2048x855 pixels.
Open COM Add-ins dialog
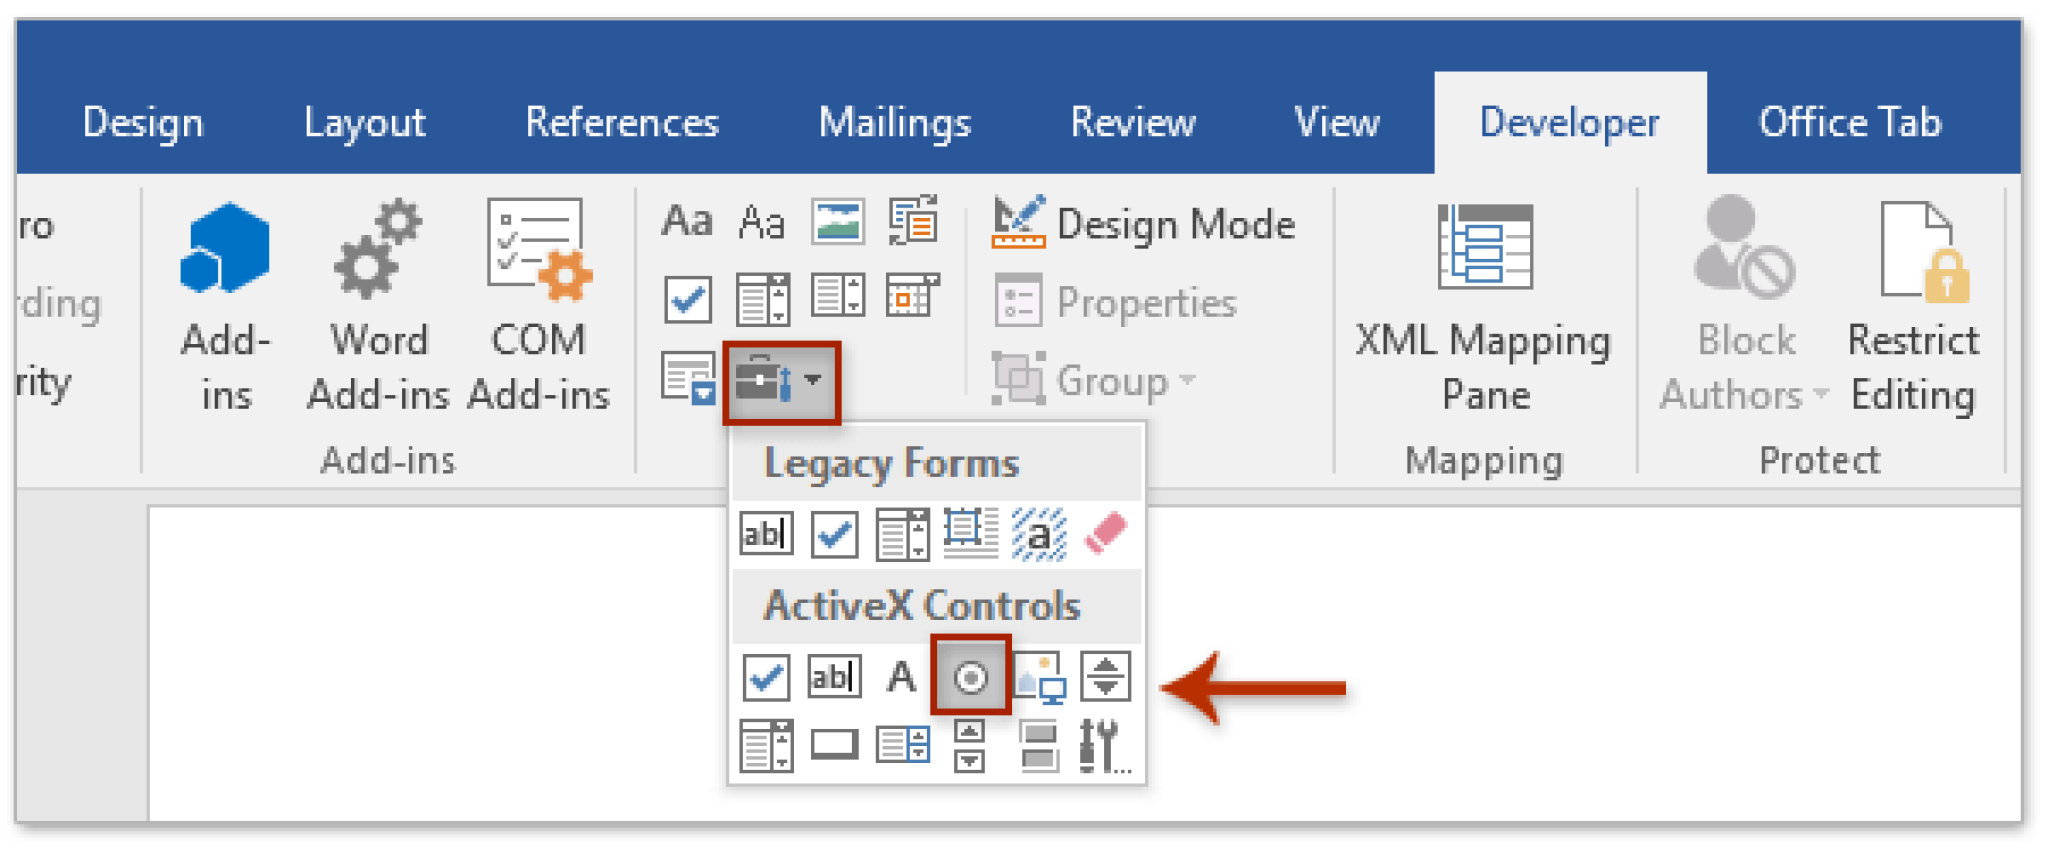pyautogui.click(x=538, y=305)
